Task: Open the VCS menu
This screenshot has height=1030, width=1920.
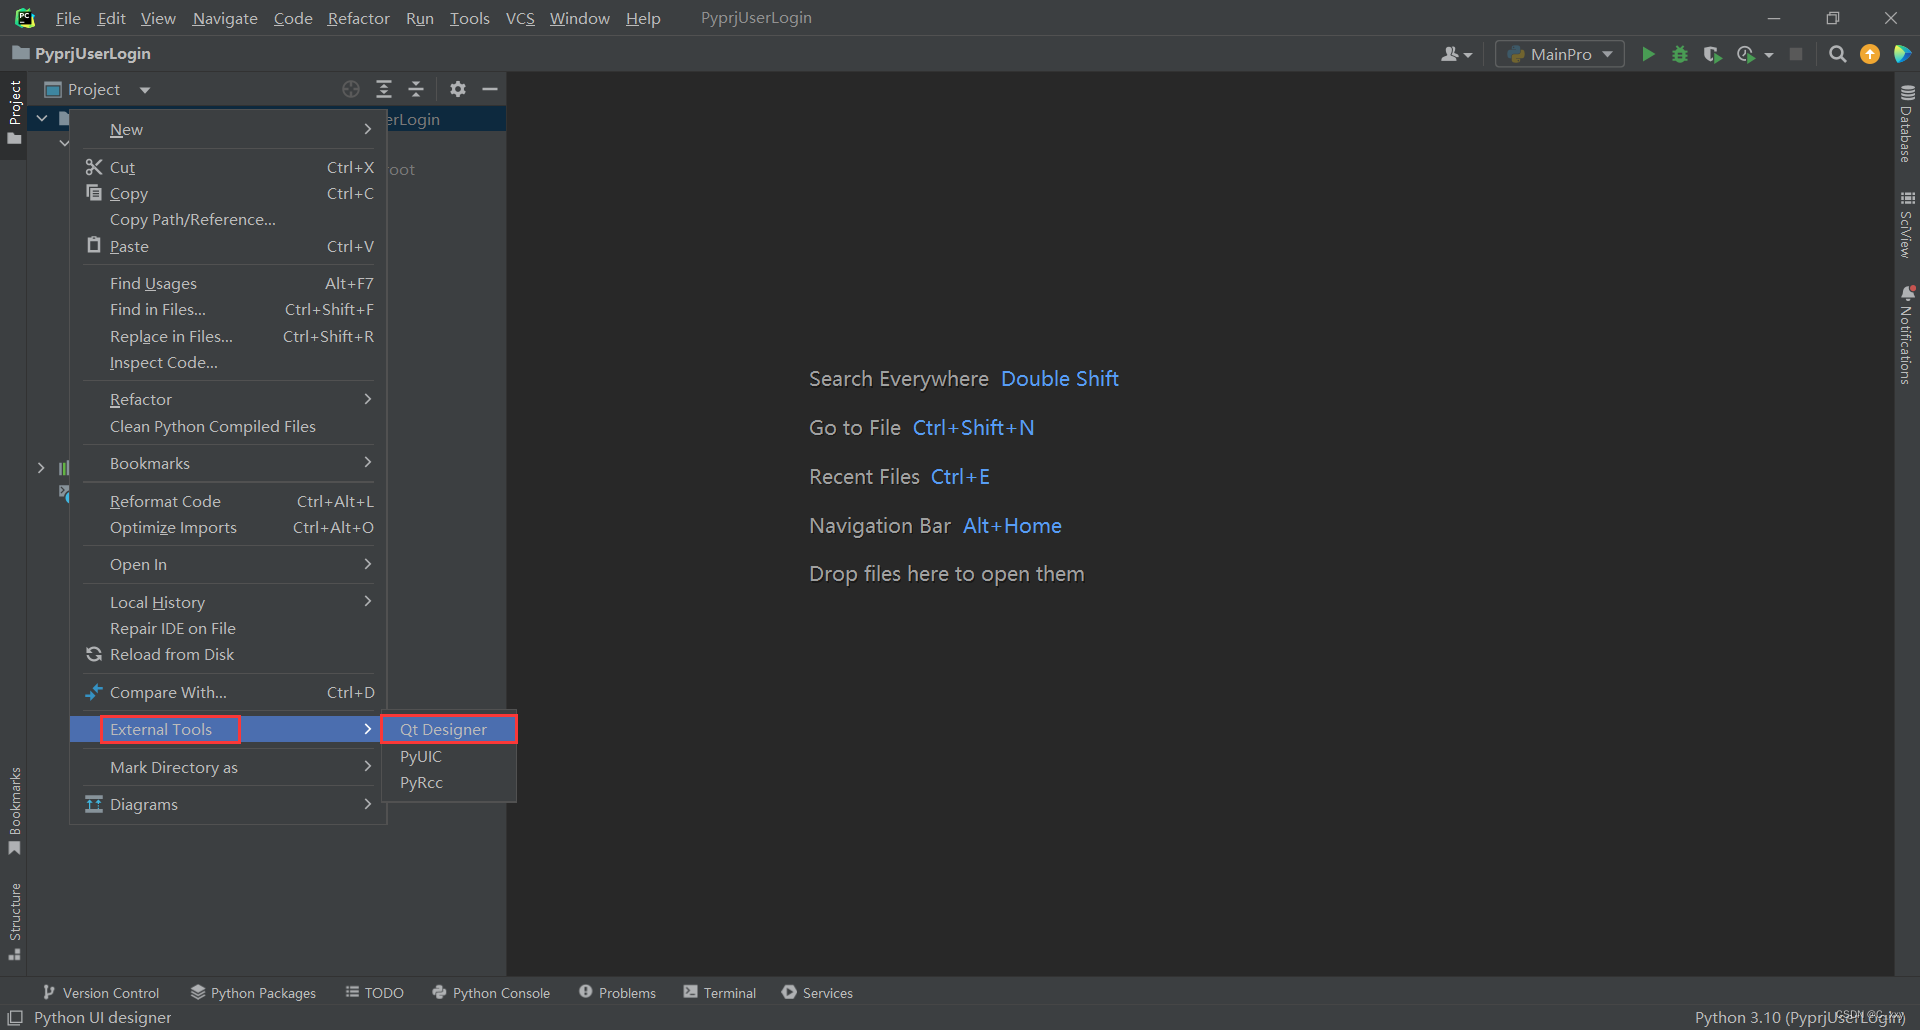Action: [x=520, y=18]
